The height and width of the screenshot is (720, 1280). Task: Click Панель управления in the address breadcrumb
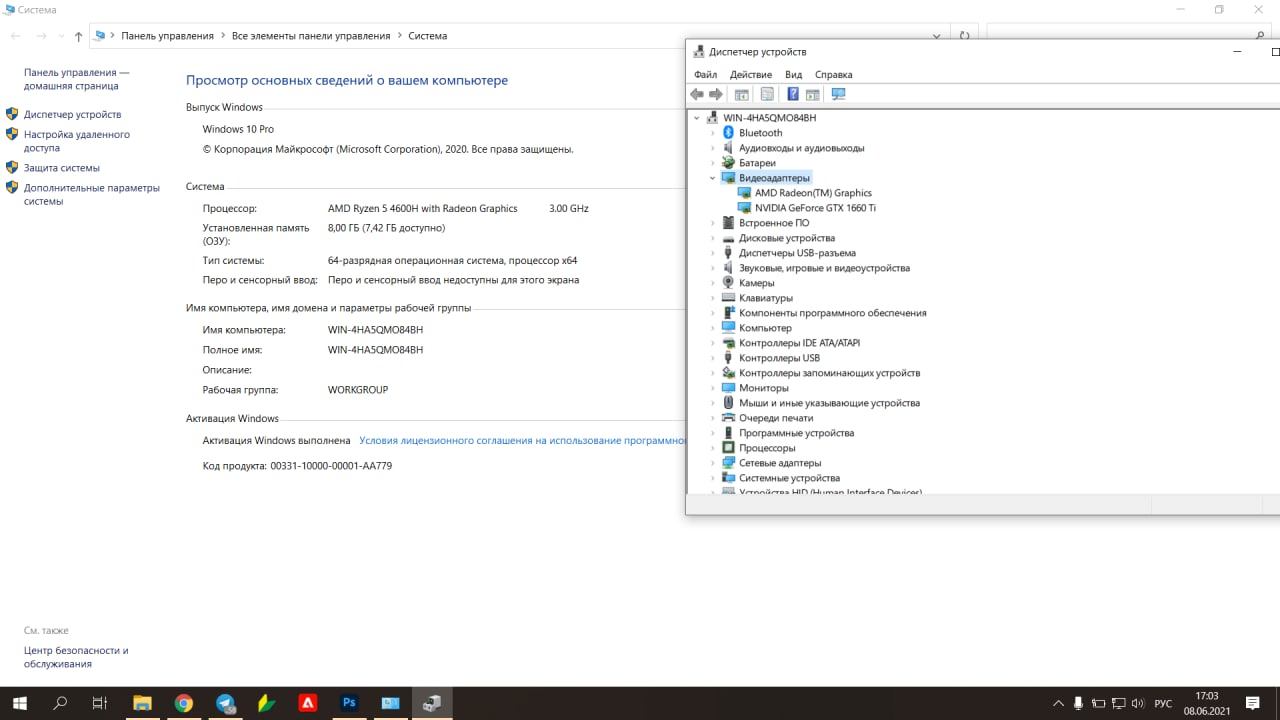[x=167, y=36]
